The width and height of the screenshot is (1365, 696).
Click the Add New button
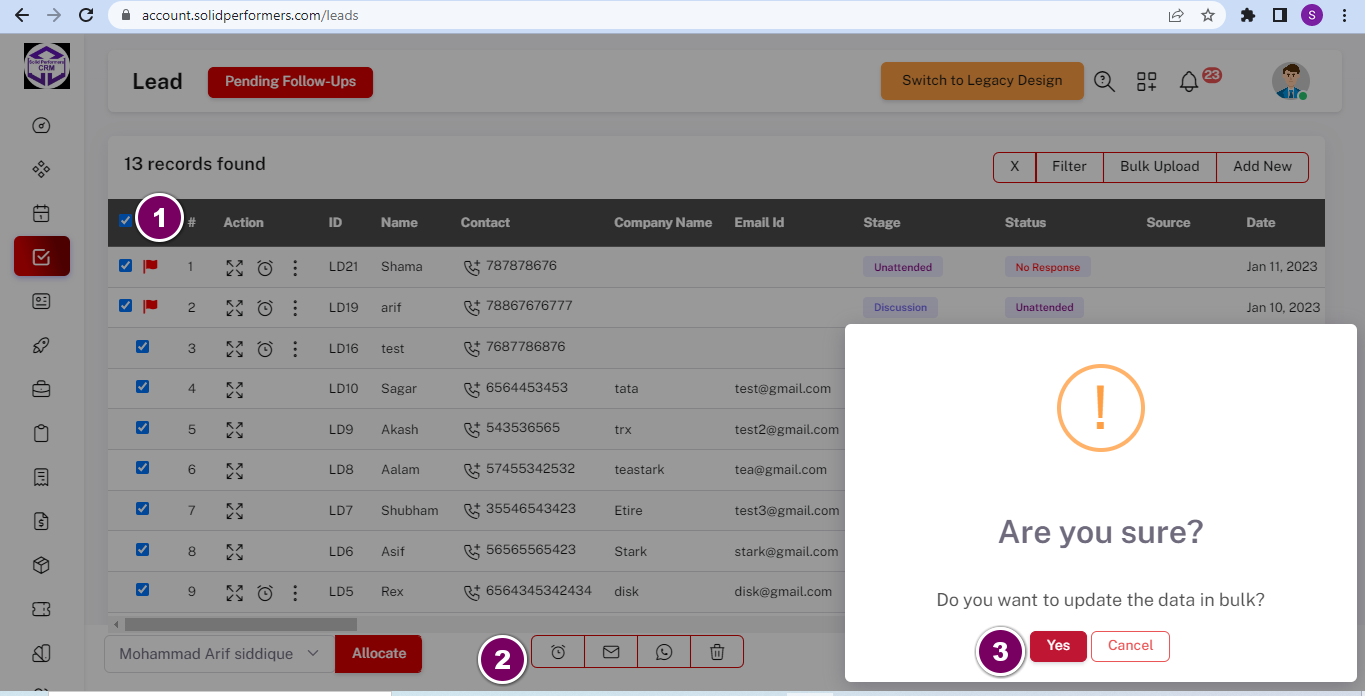click(1262, 167)
